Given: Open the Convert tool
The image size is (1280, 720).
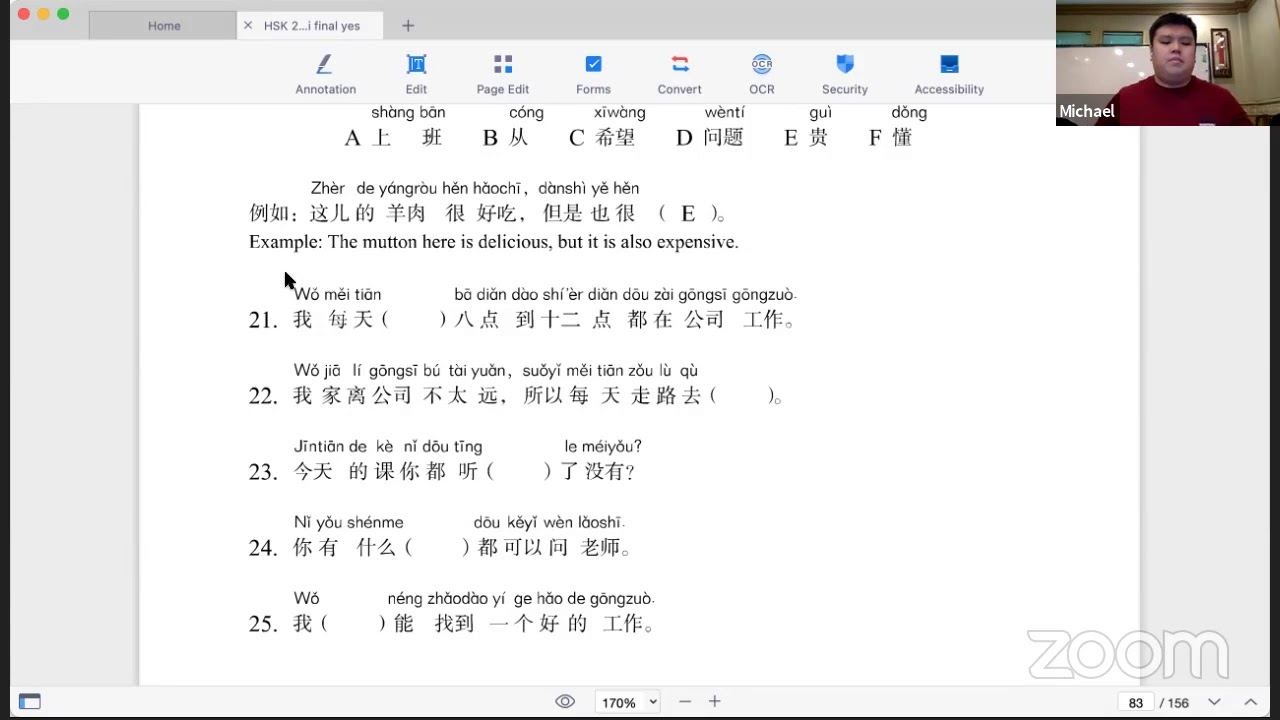Looking at the screenshot, I should [x=680, y=75].
